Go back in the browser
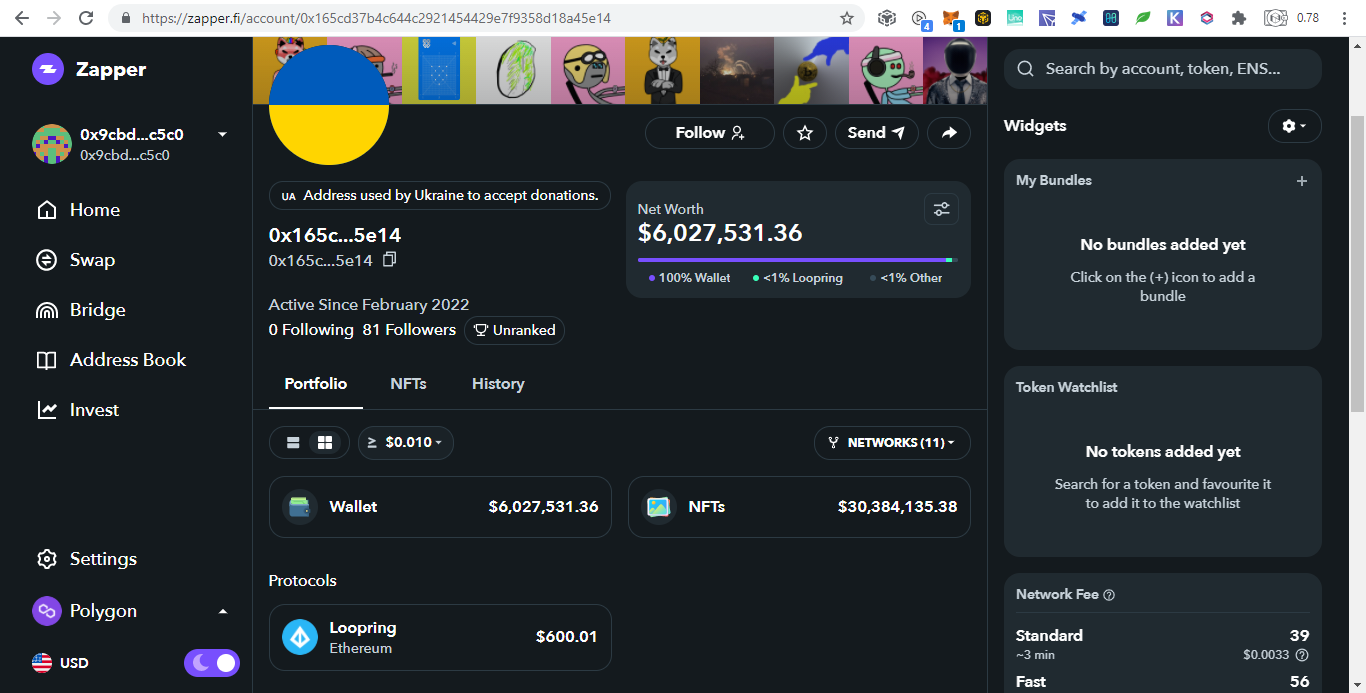Viewport: 1366px width, 693px height. coord(22,18)
